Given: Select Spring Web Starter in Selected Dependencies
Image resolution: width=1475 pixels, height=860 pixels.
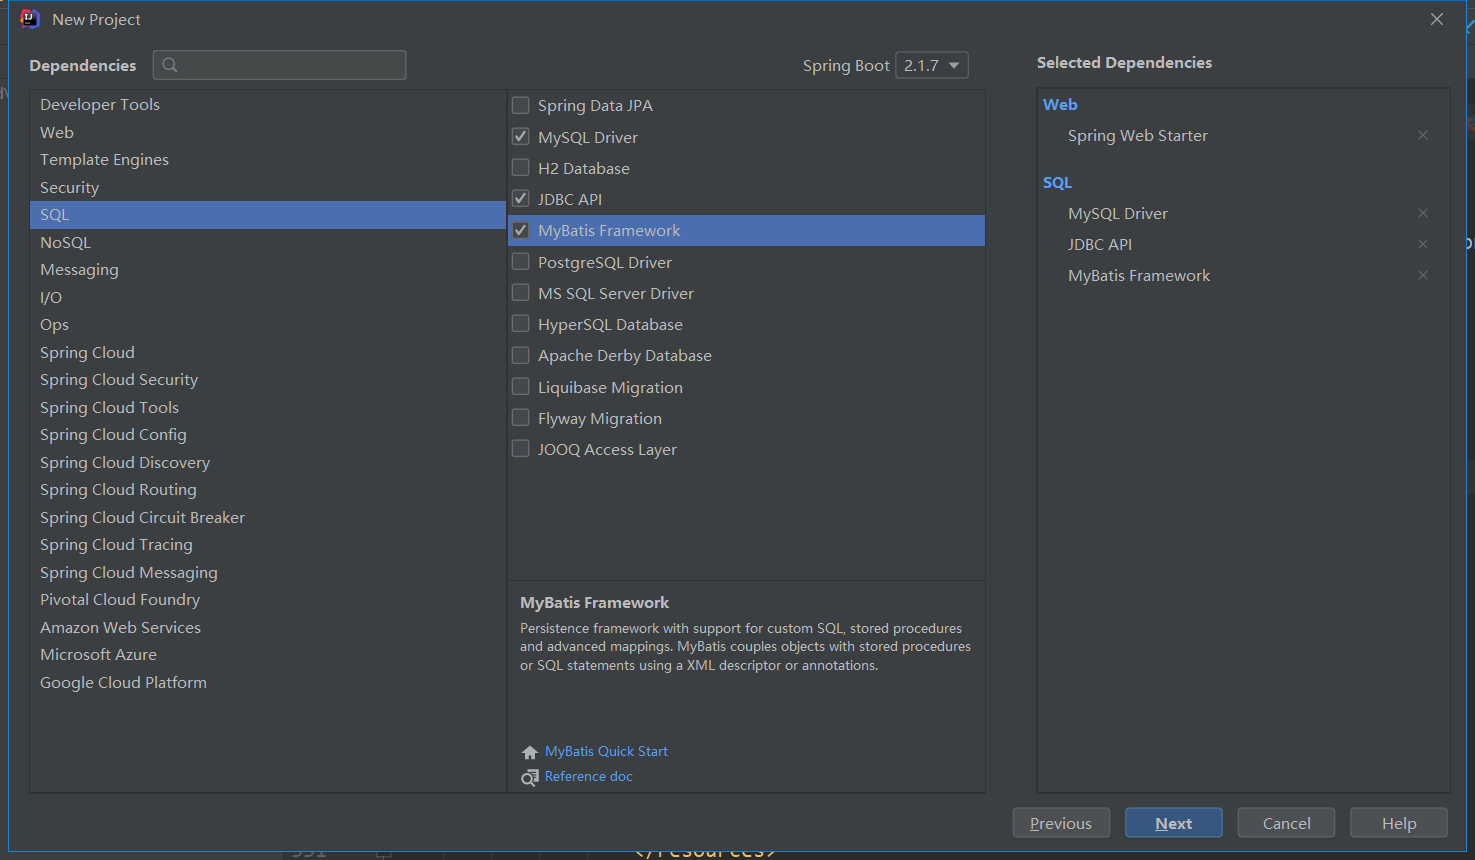Looking at the screenshot, I should [1138, 135].
